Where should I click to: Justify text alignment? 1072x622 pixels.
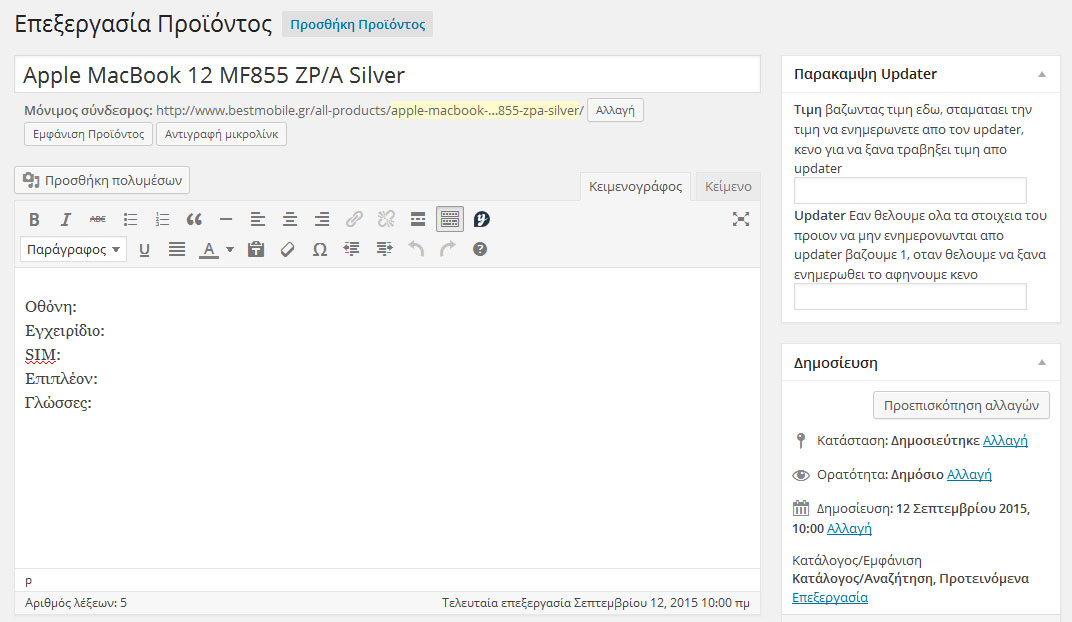point(176,249)
